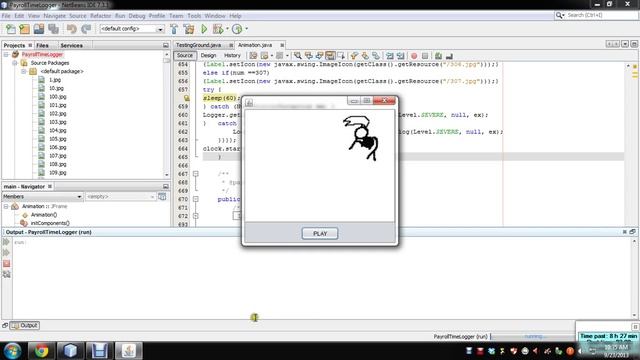
Task: Switch editor to Design view
Action: click(208, 56)
